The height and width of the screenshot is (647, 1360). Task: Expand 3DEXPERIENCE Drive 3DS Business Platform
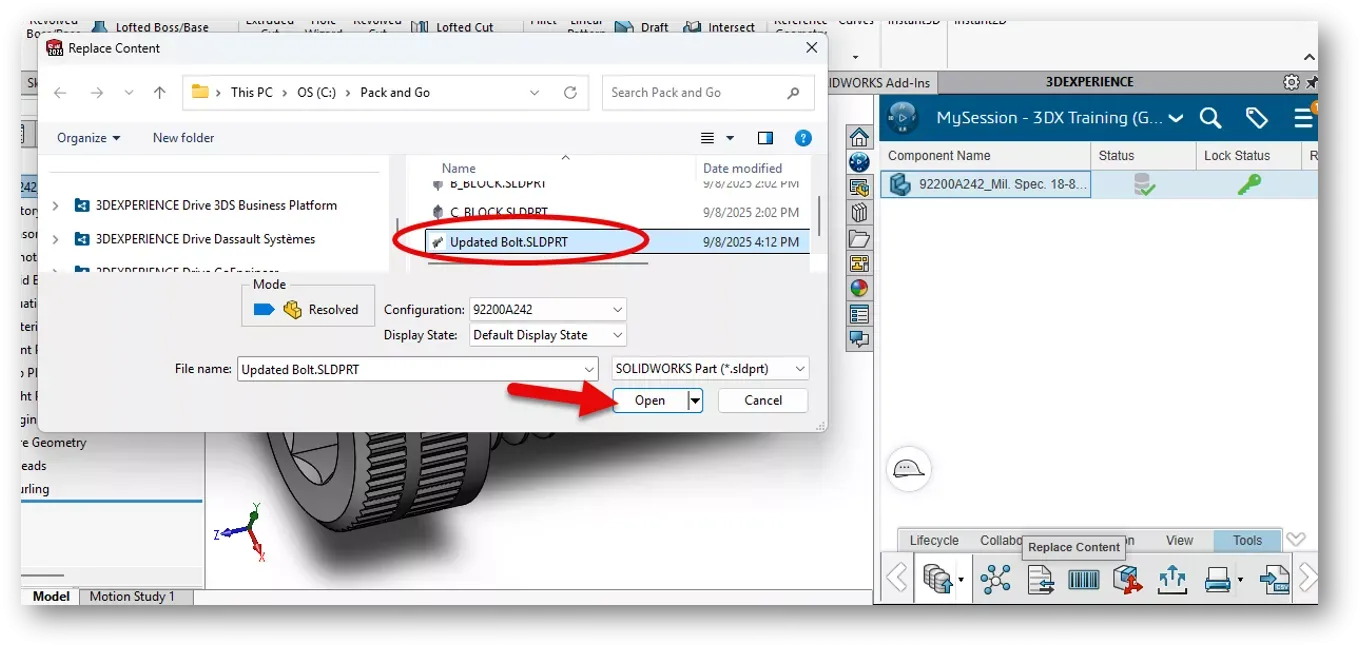pos(55,205)
